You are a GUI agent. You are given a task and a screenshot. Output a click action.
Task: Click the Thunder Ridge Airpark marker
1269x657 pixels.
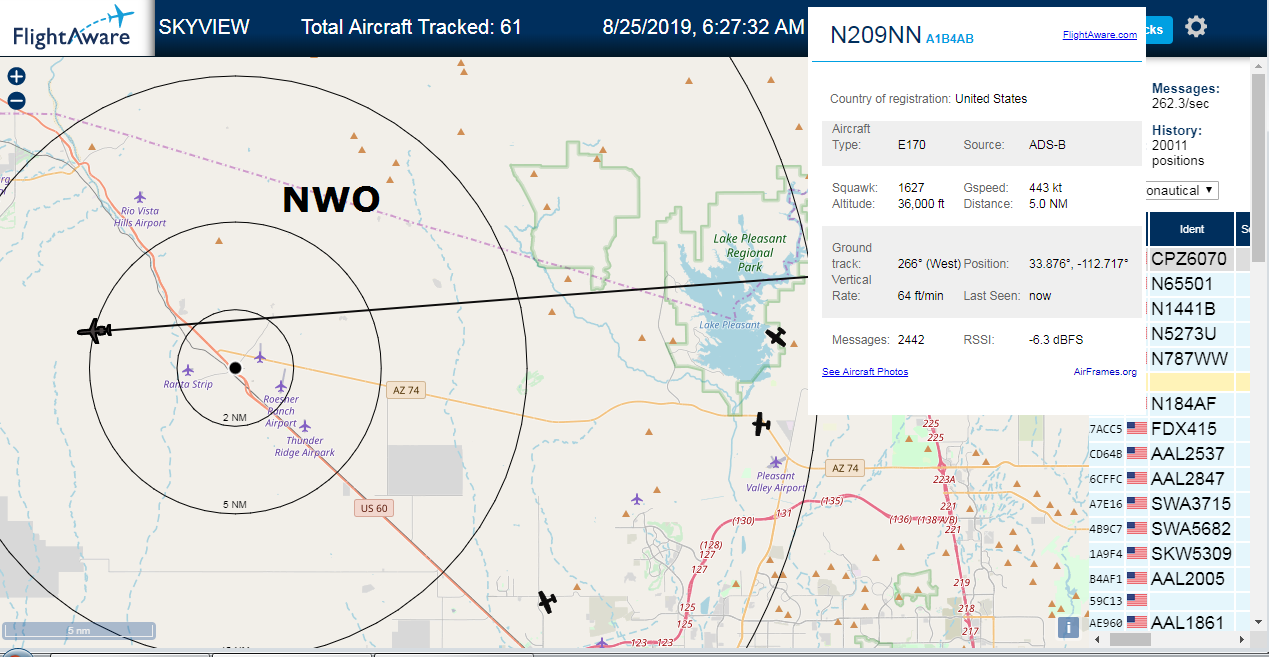tap(305, 425)
